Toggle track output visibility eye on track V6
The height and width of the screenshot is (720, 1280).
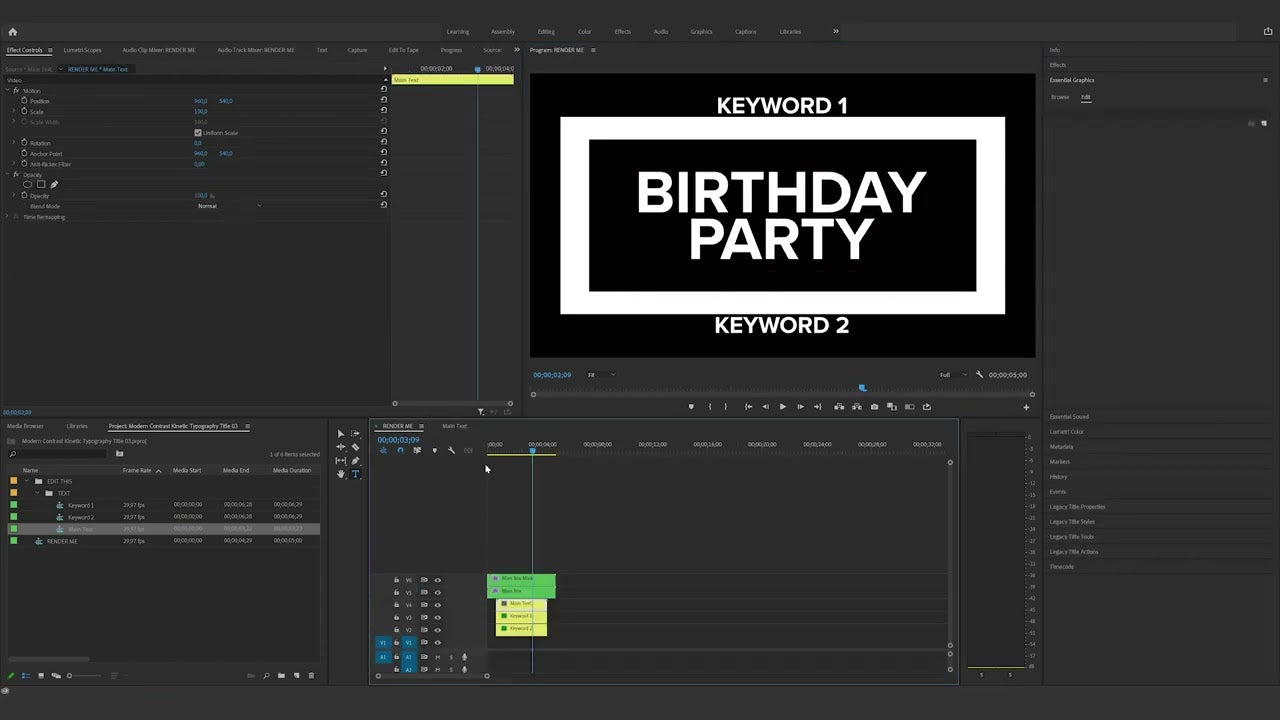(x=438, y=580)
